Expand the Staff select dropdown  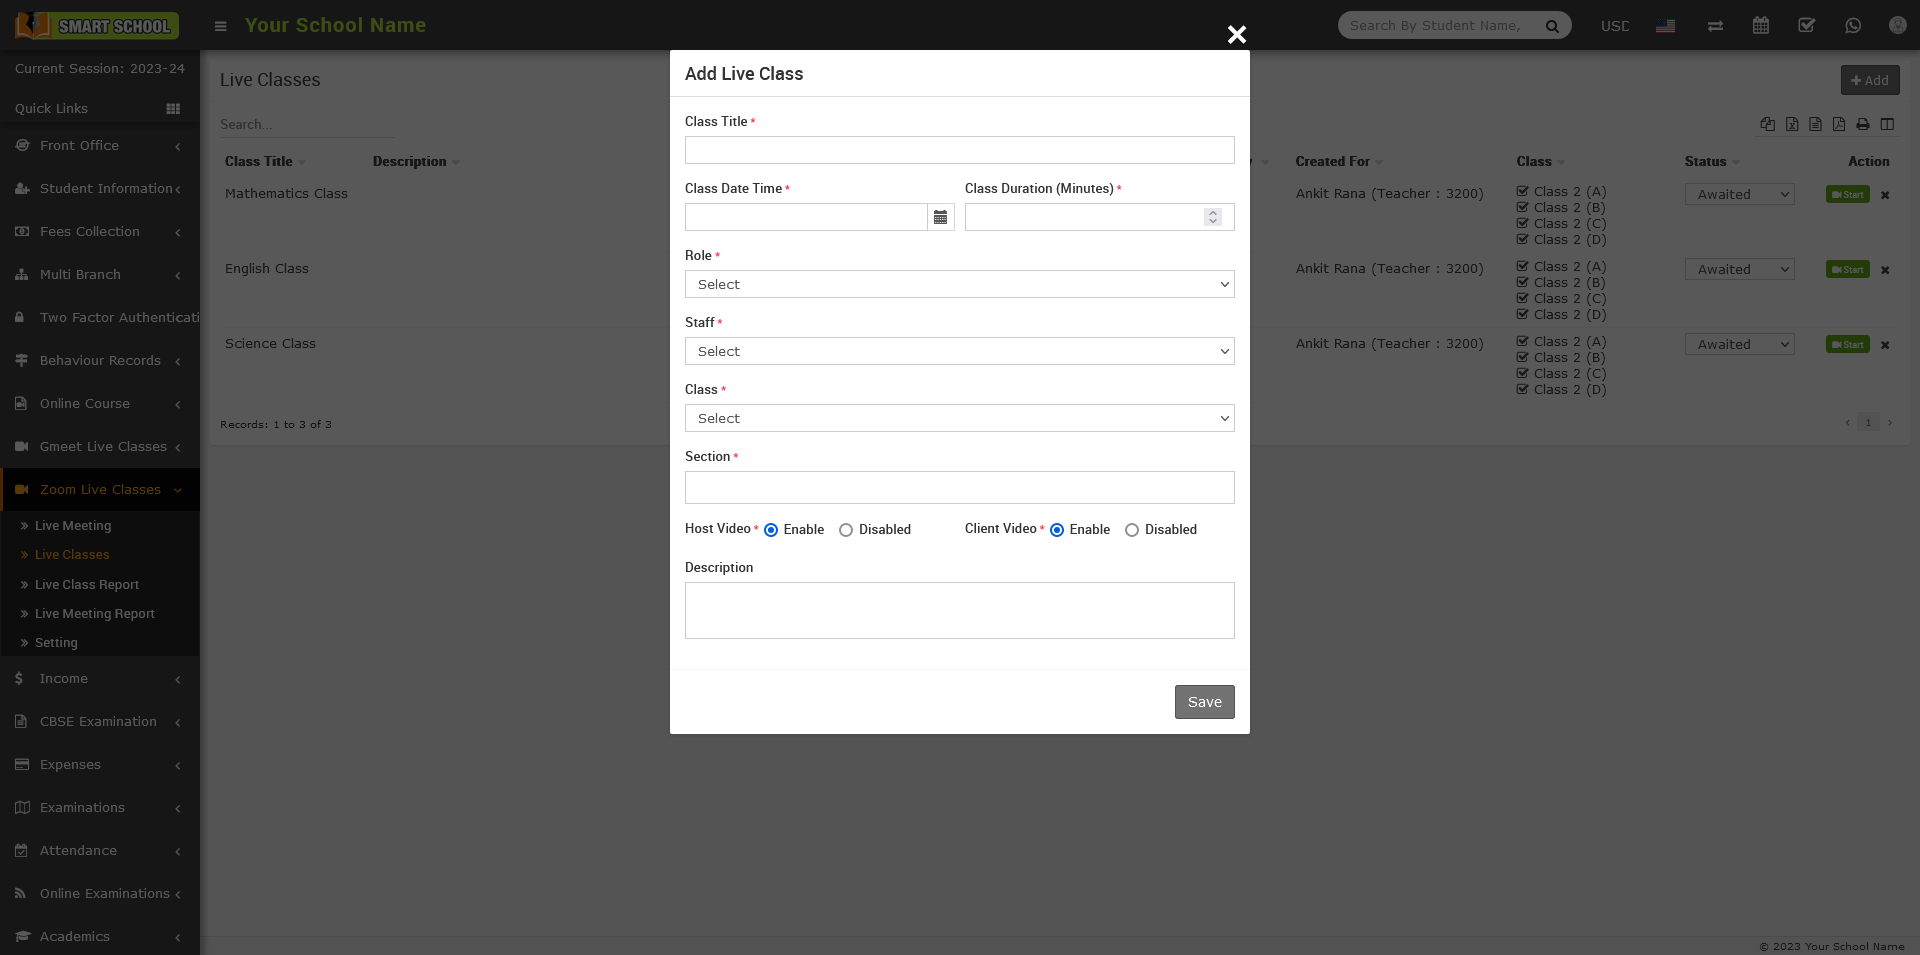click(959, 351)
